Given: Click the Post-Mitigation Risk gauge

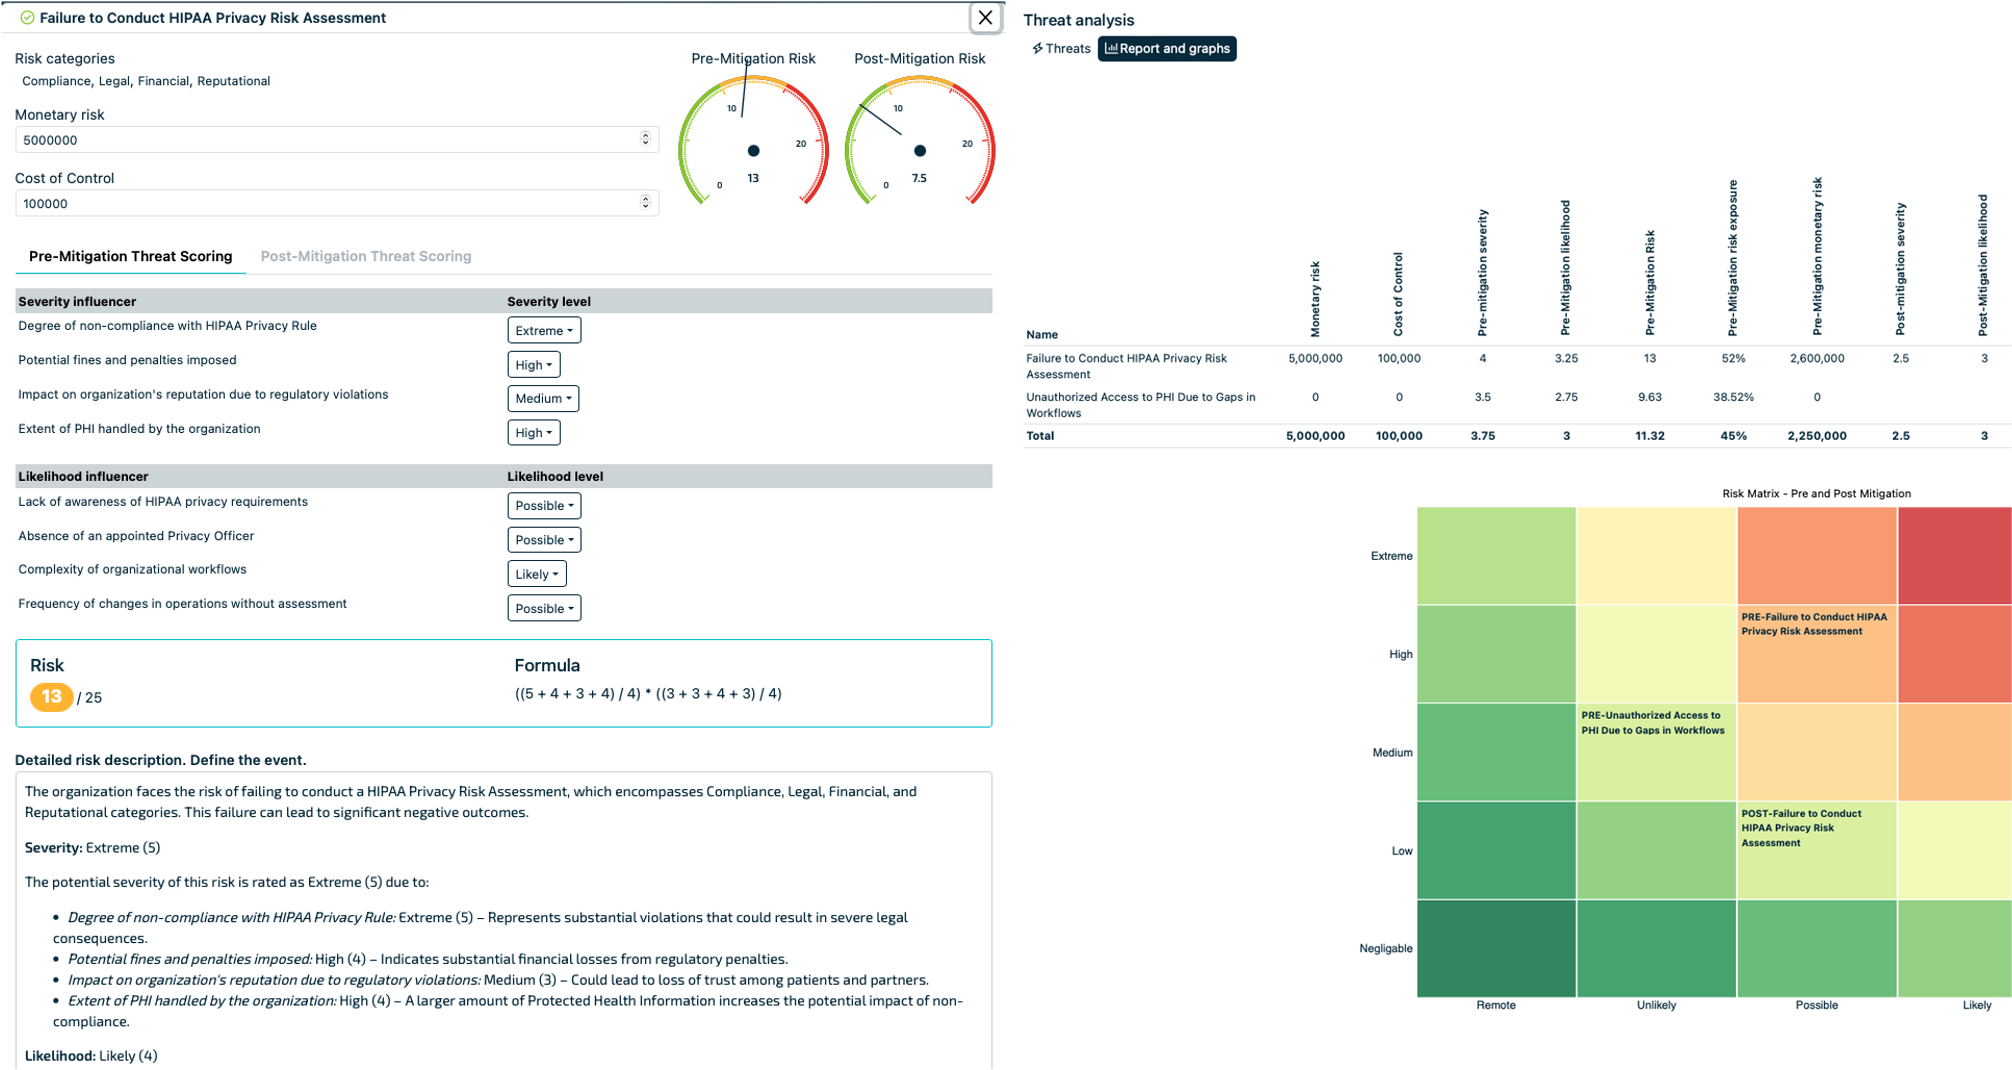Looking at the screenshot, I should click(x=919, y=140).
